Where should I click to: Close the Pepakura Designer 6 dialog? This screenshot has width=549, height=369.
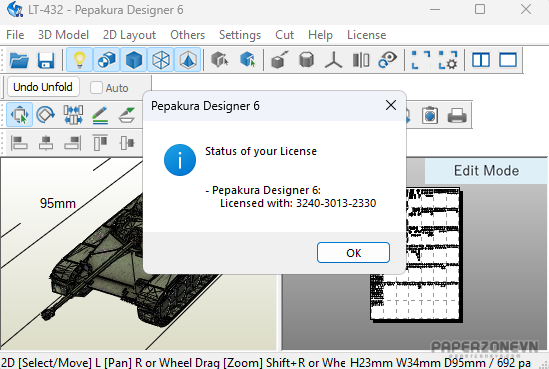[x=391, y=105]
